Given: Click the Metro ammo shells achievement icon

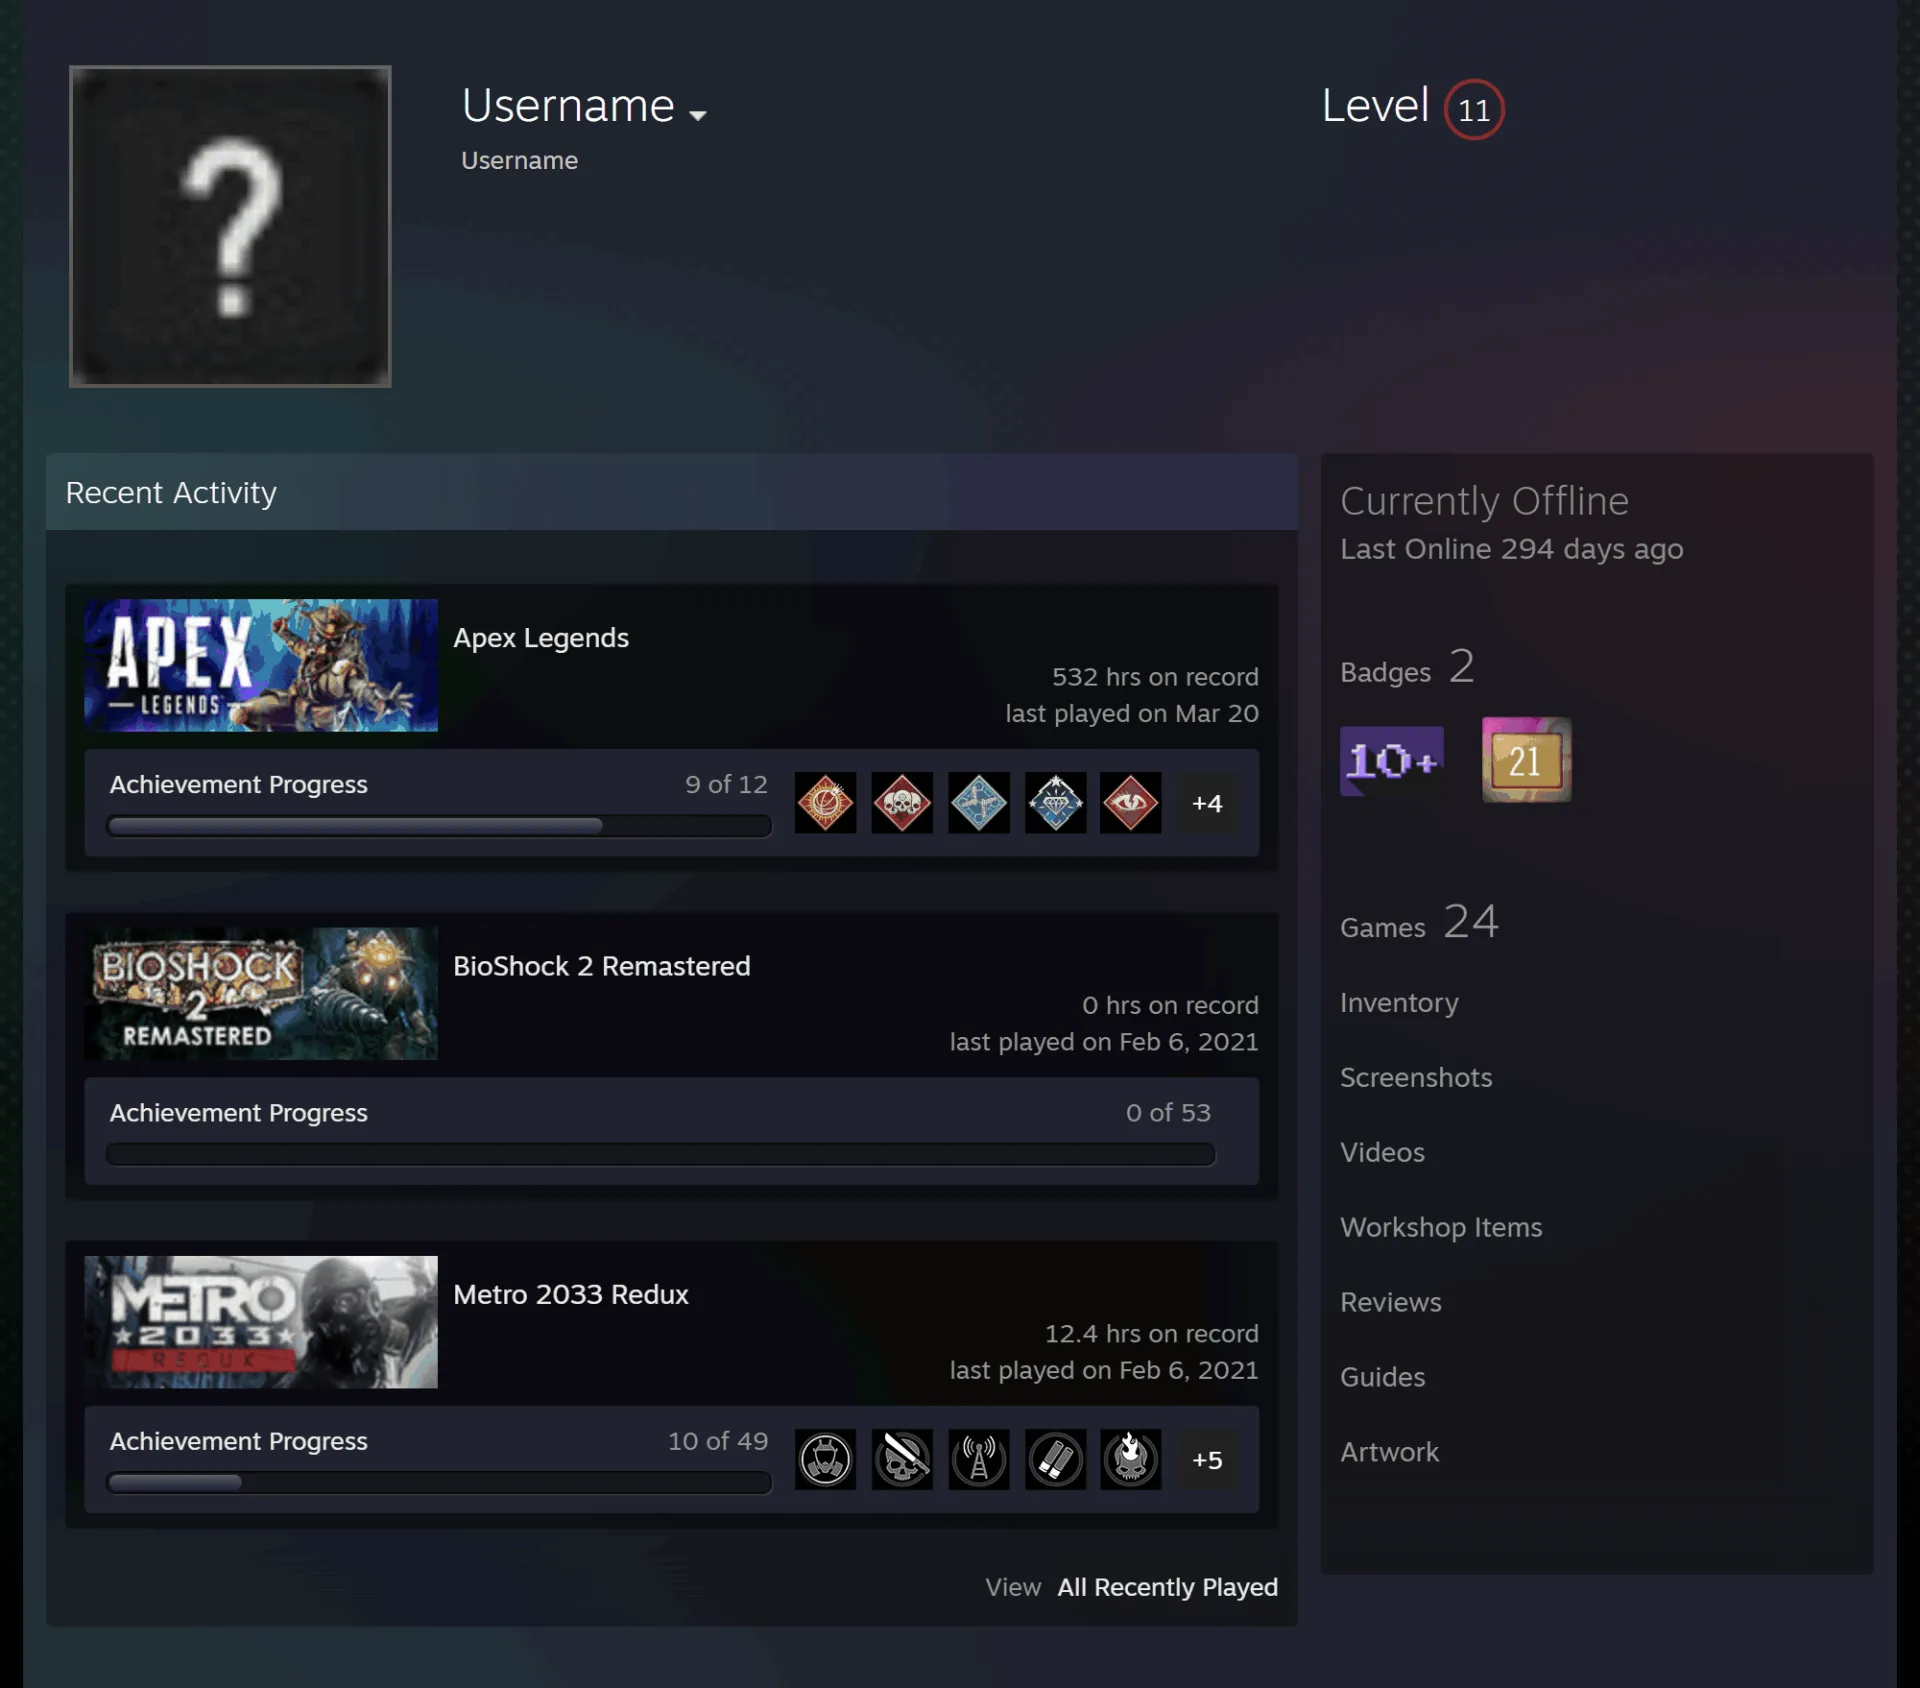Looking at the screenshot, I should 1055,1460.
